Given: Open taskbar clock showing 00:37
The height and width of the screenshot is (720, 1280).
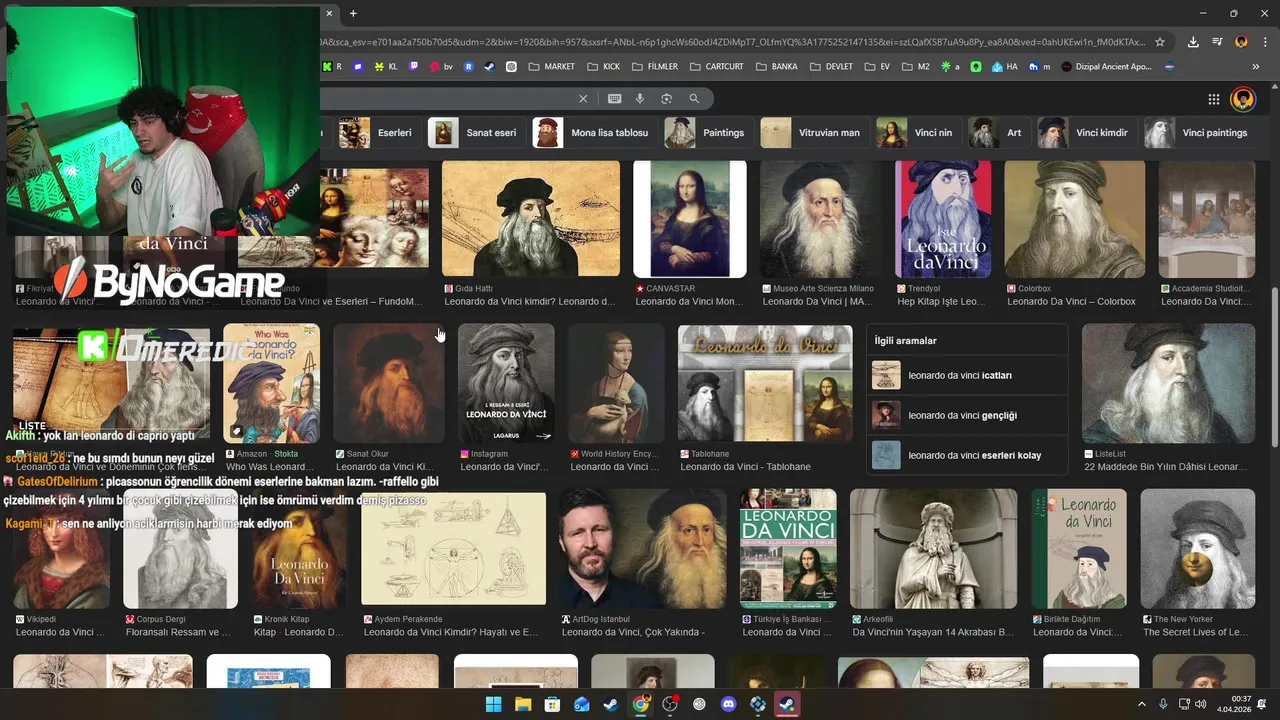Looking at the screenshot, I should pyautogui.click(x=1241, y=704).
